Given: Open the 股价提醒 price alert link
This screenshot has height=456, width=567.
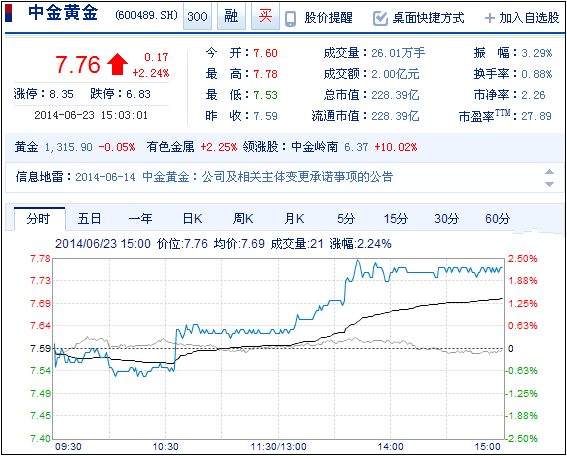Looking at the screenshot, I should click(x=328, y=18).
